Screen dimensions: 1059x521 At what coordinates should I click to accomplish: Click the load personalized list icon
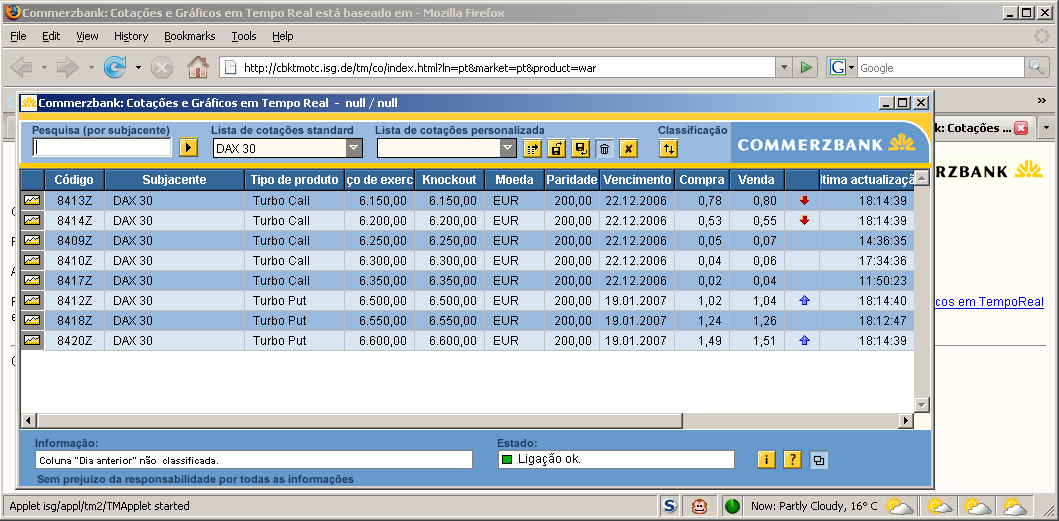(556, 149)
